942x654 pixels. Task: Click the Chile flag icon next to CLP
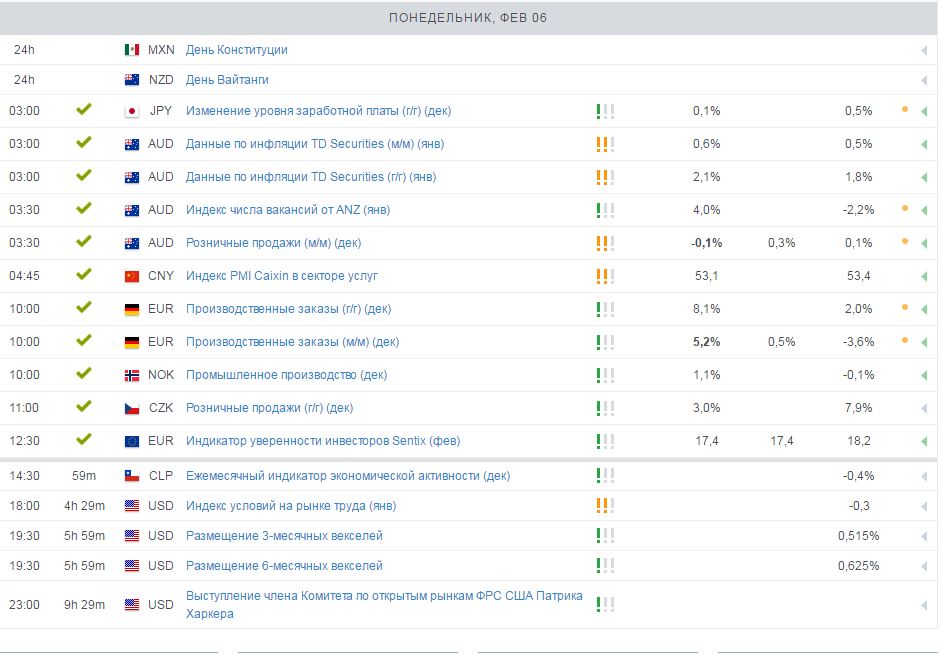132,476
